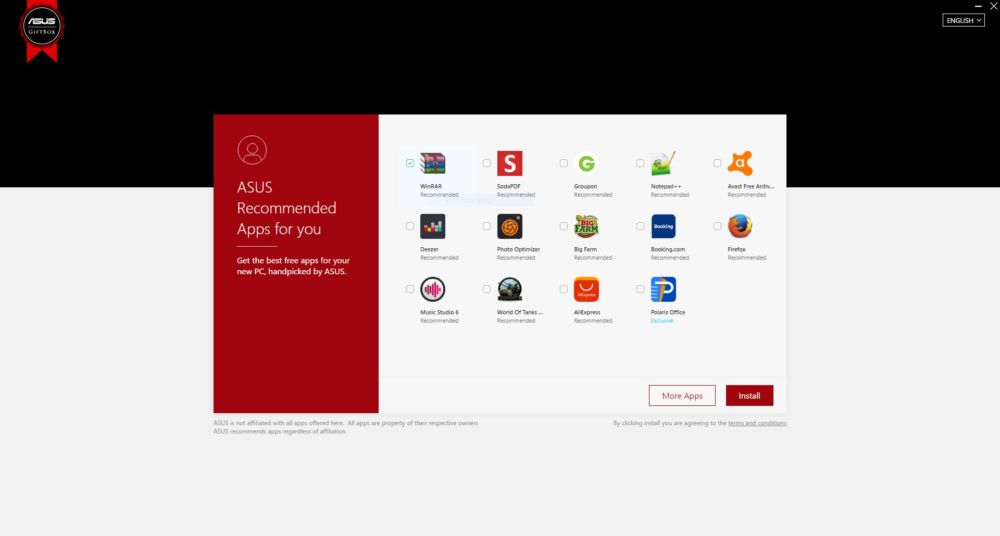The width and height of the screenshot is (1000, 536).
Task: Select the AliExpress checkbox
Action: pos(564,289)
